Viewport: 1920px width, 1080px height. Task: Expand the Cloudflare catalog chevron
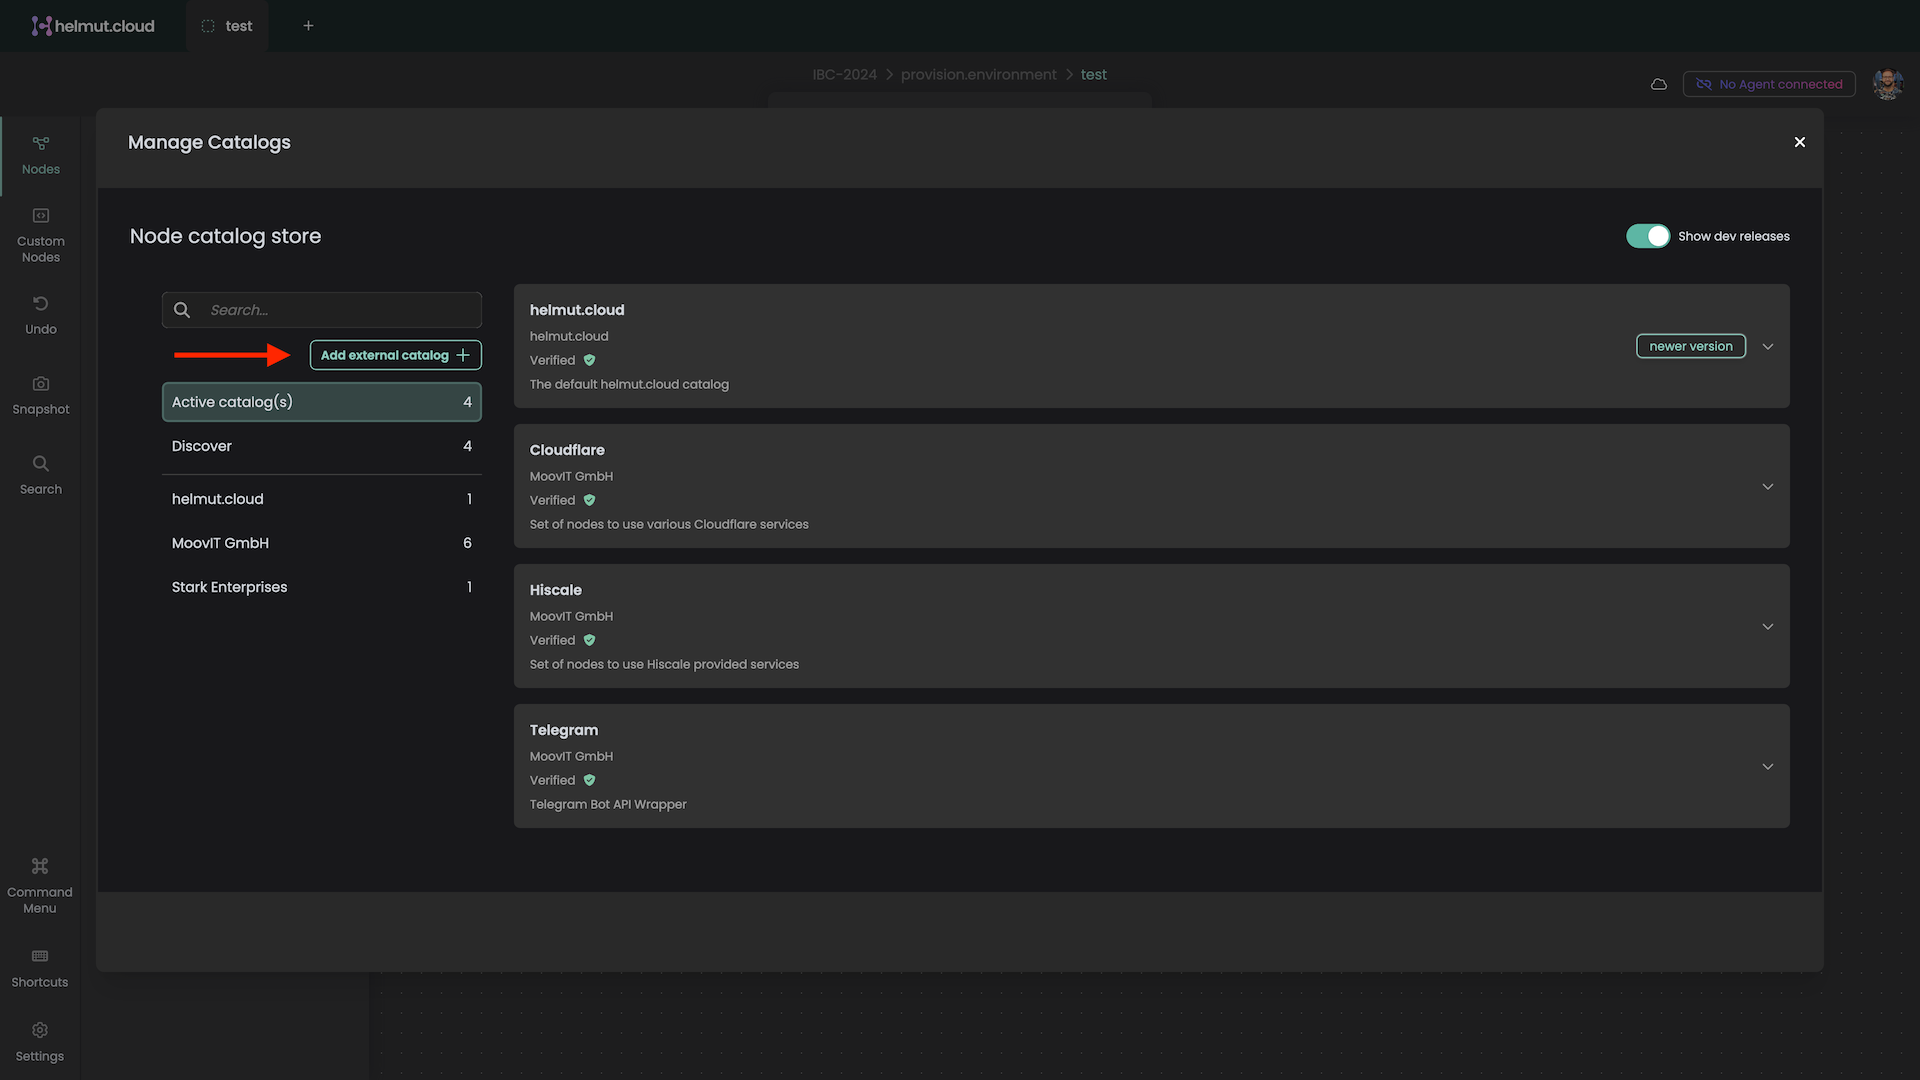[x=1768, y=487]
